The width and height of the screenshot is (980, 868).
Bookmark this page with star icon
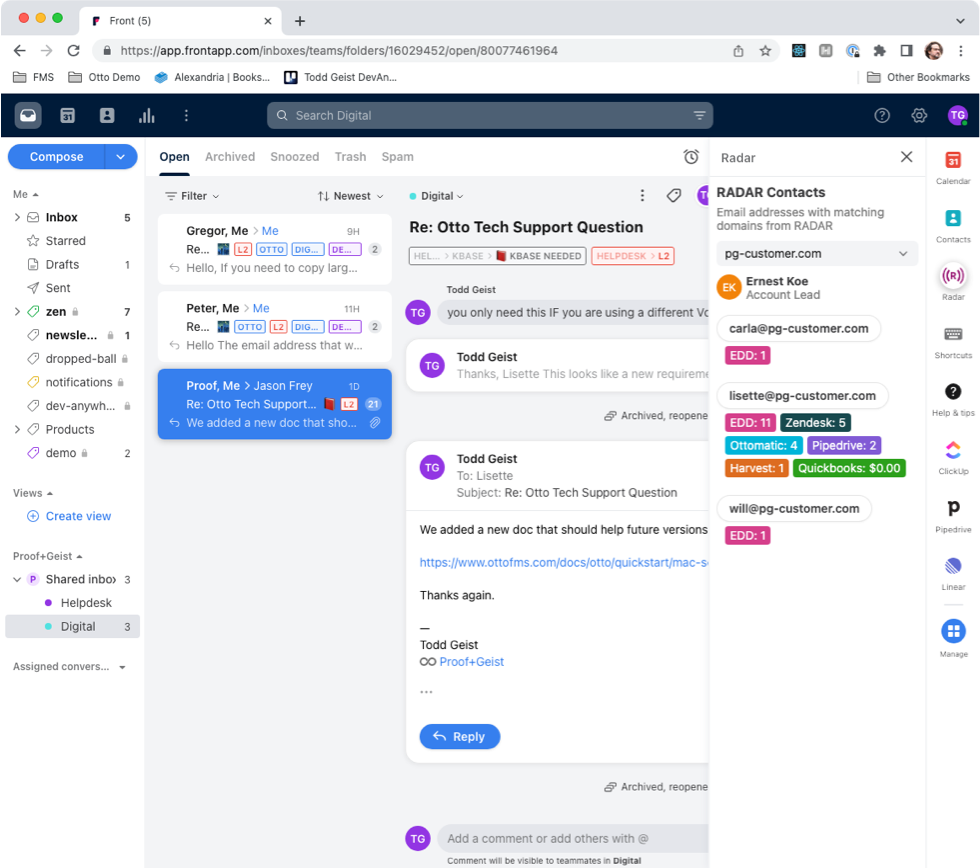[765, 51]
